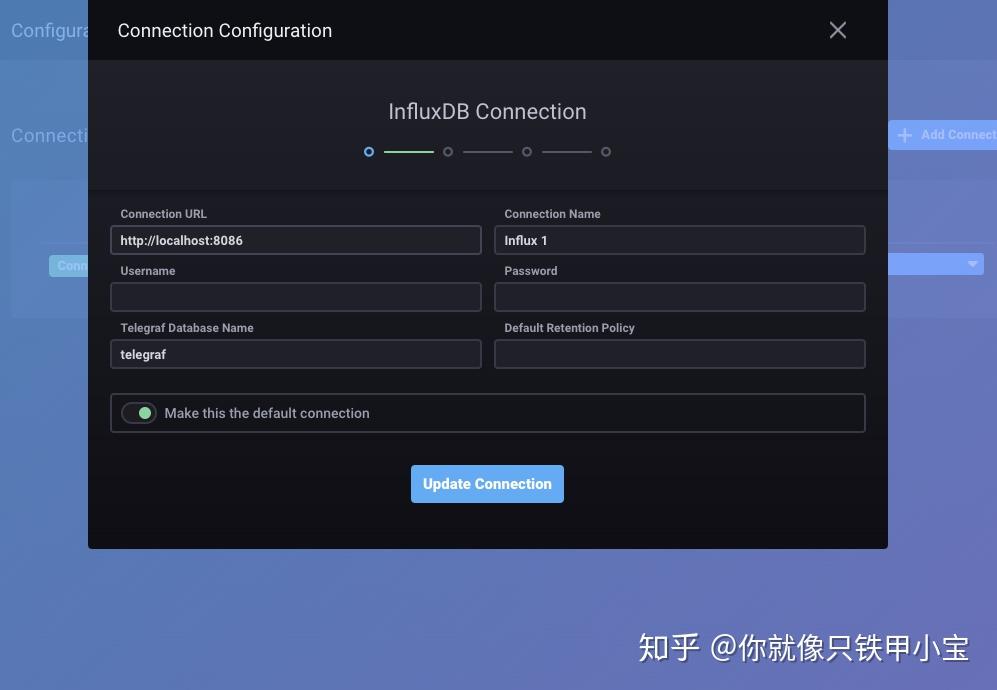The height and width of the screenshot is (690, 997).
Task: Select the first step dot in the wizard
Action: pos(369,151)
